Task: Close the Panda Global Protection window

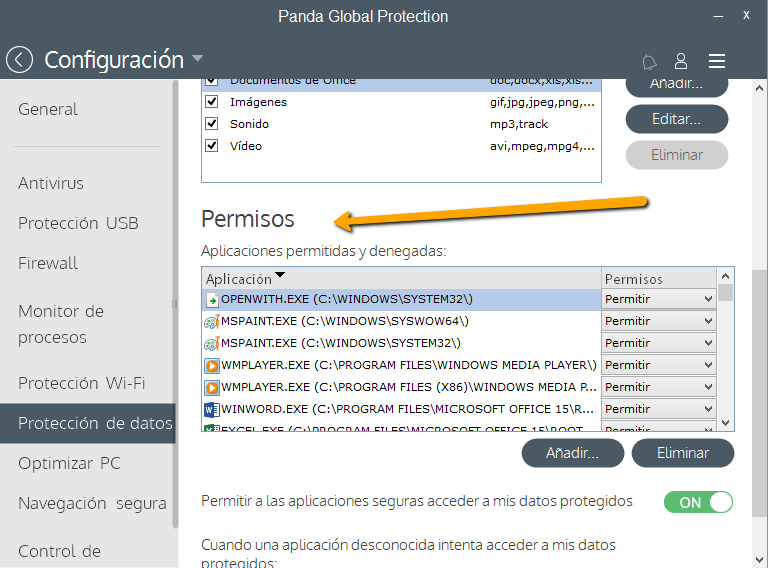Action: 746,16
